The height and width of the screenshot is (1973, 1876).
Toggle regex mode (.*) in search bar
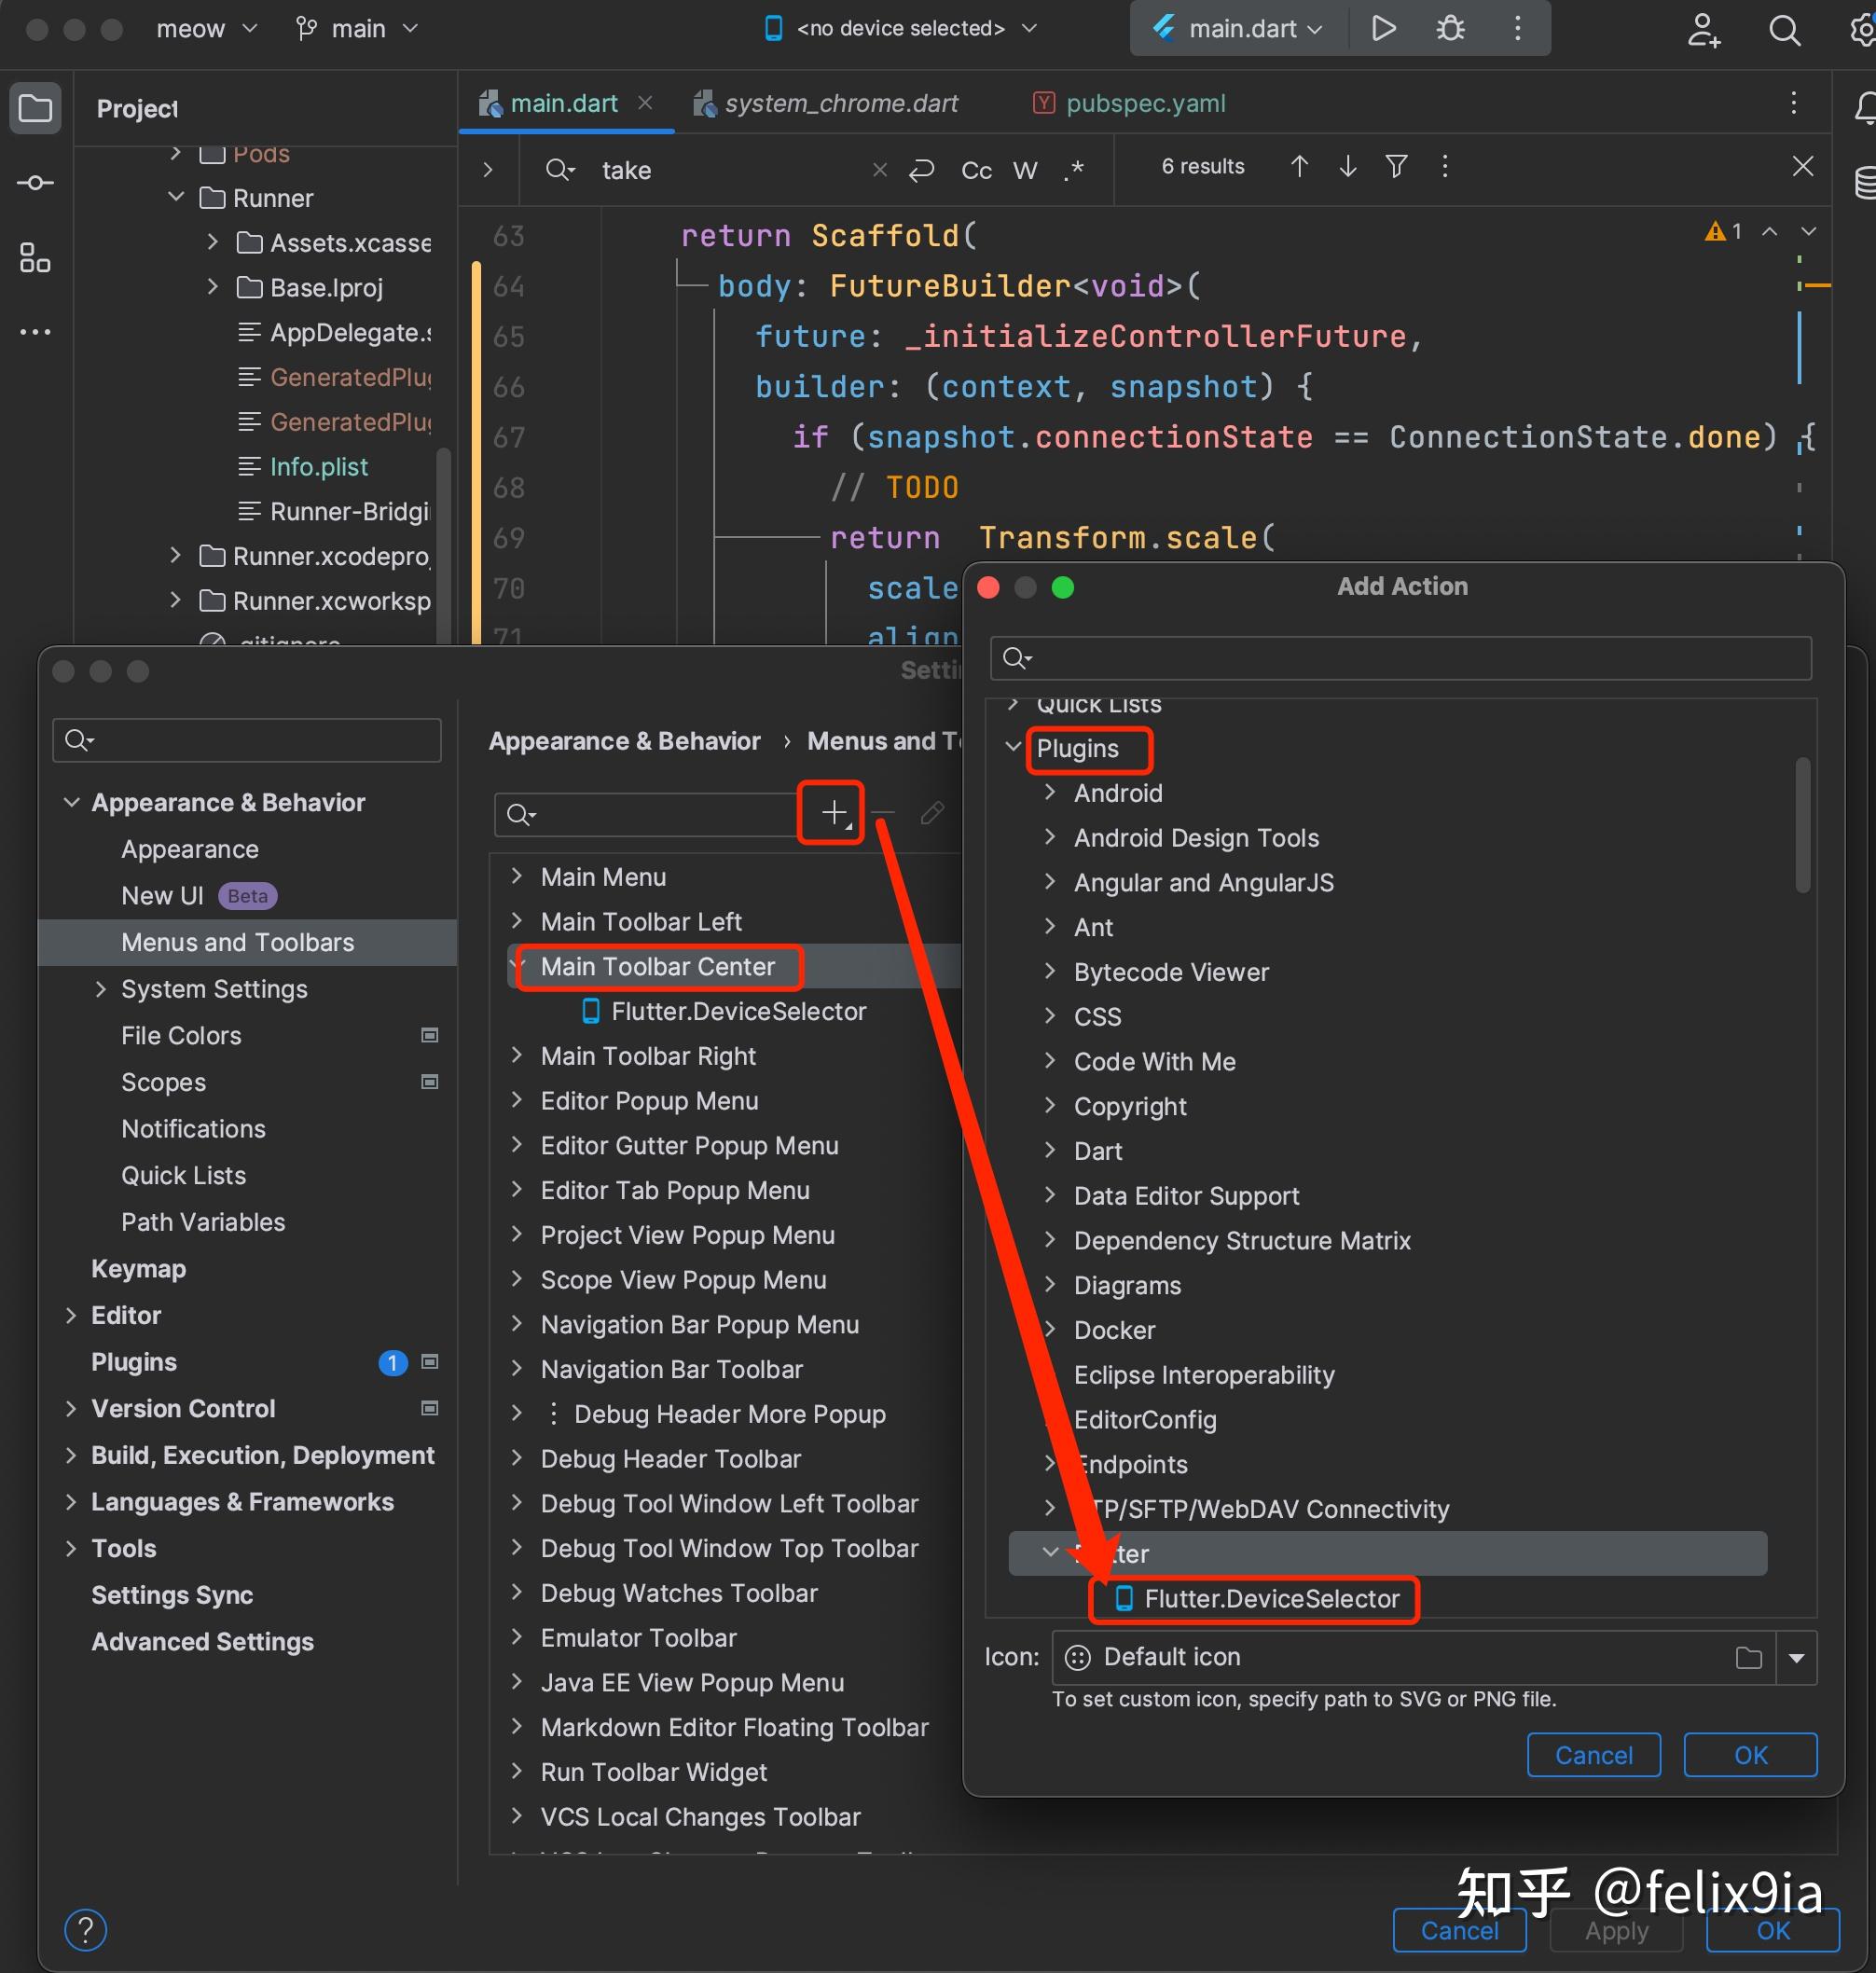coord(1074,171)
